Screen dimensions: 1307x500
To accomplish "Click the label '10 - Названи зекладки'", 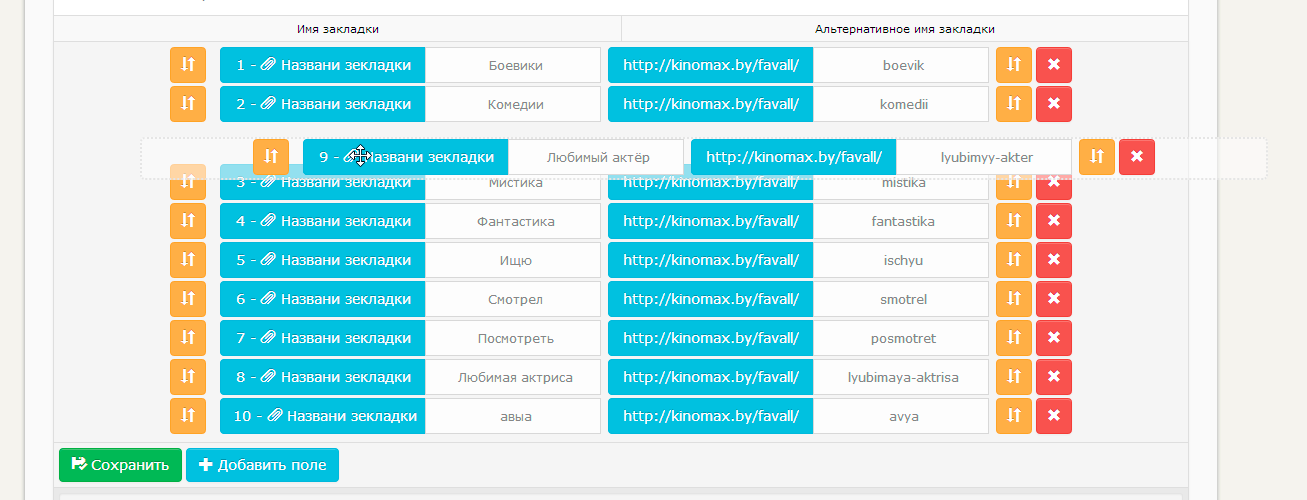I will (323, 416).
